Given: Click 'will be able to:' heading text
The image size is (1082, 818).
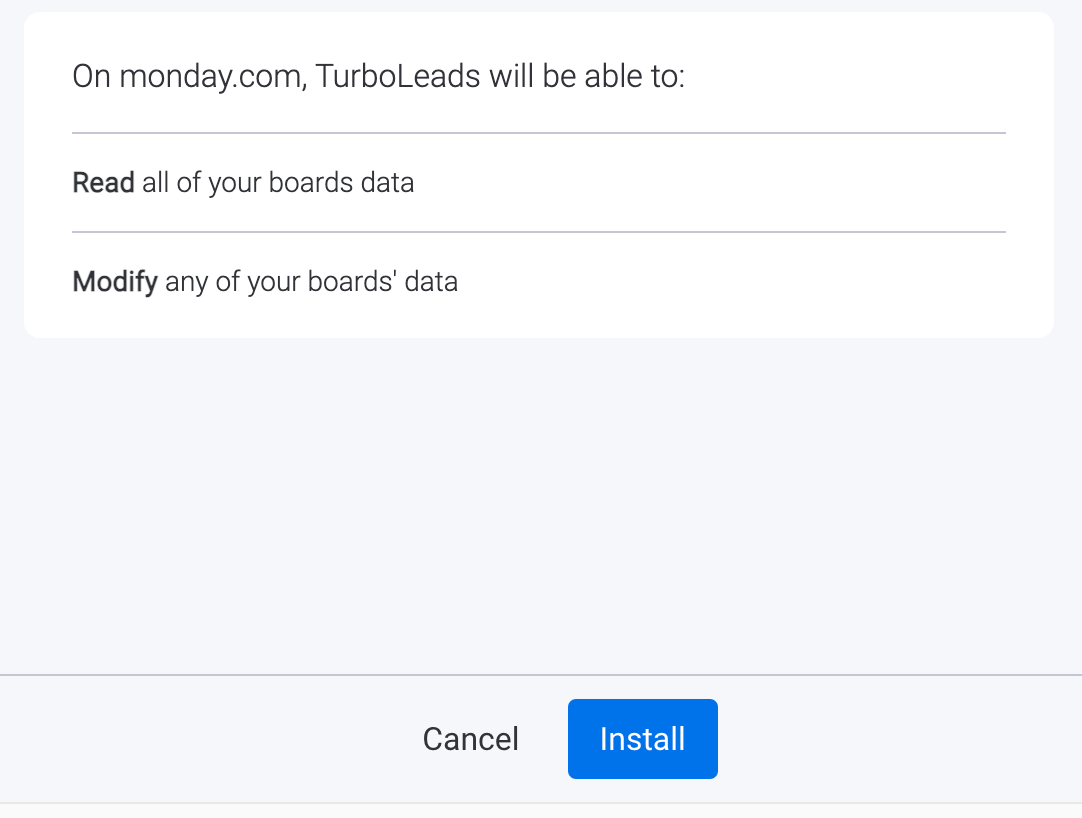Looking at the screenshot, I should click(587, 77).
